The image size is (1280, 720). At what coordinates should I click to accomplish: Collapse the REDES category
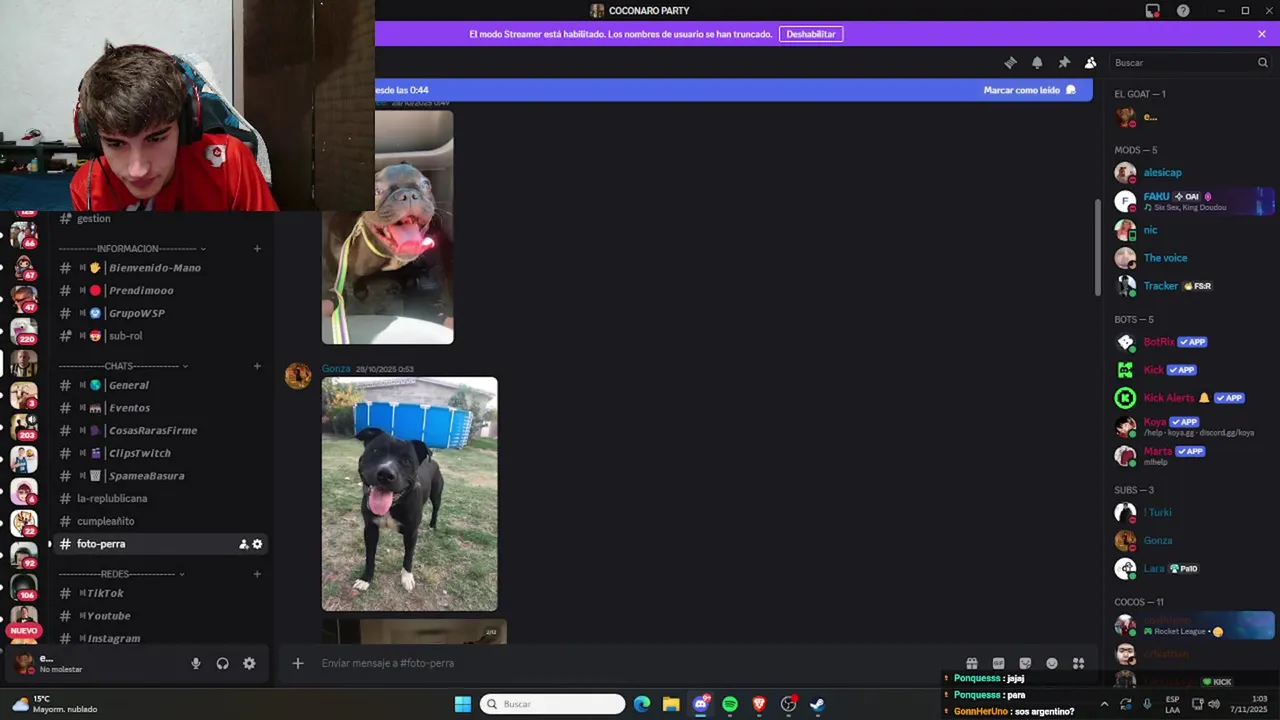[121, 574]
